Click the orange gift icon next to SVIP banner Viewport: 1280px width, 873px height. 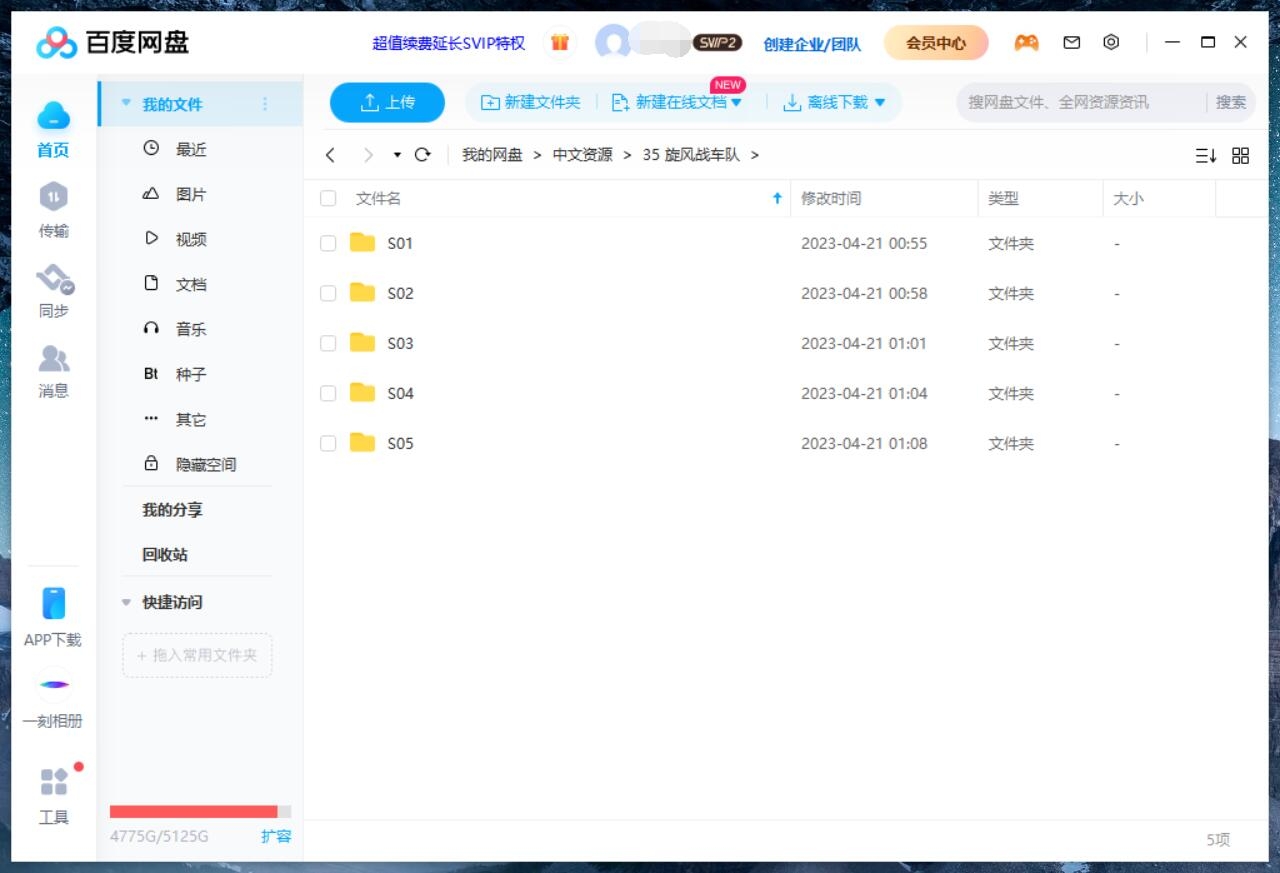click(x=559, y=42)
